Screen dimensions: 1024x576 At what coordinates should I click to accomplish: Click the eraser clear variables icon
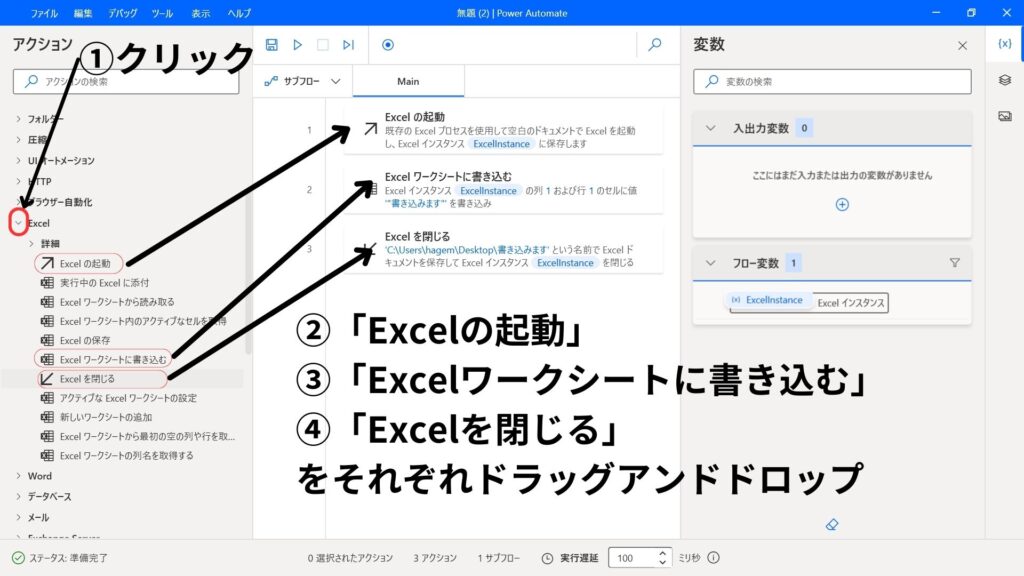831,524
